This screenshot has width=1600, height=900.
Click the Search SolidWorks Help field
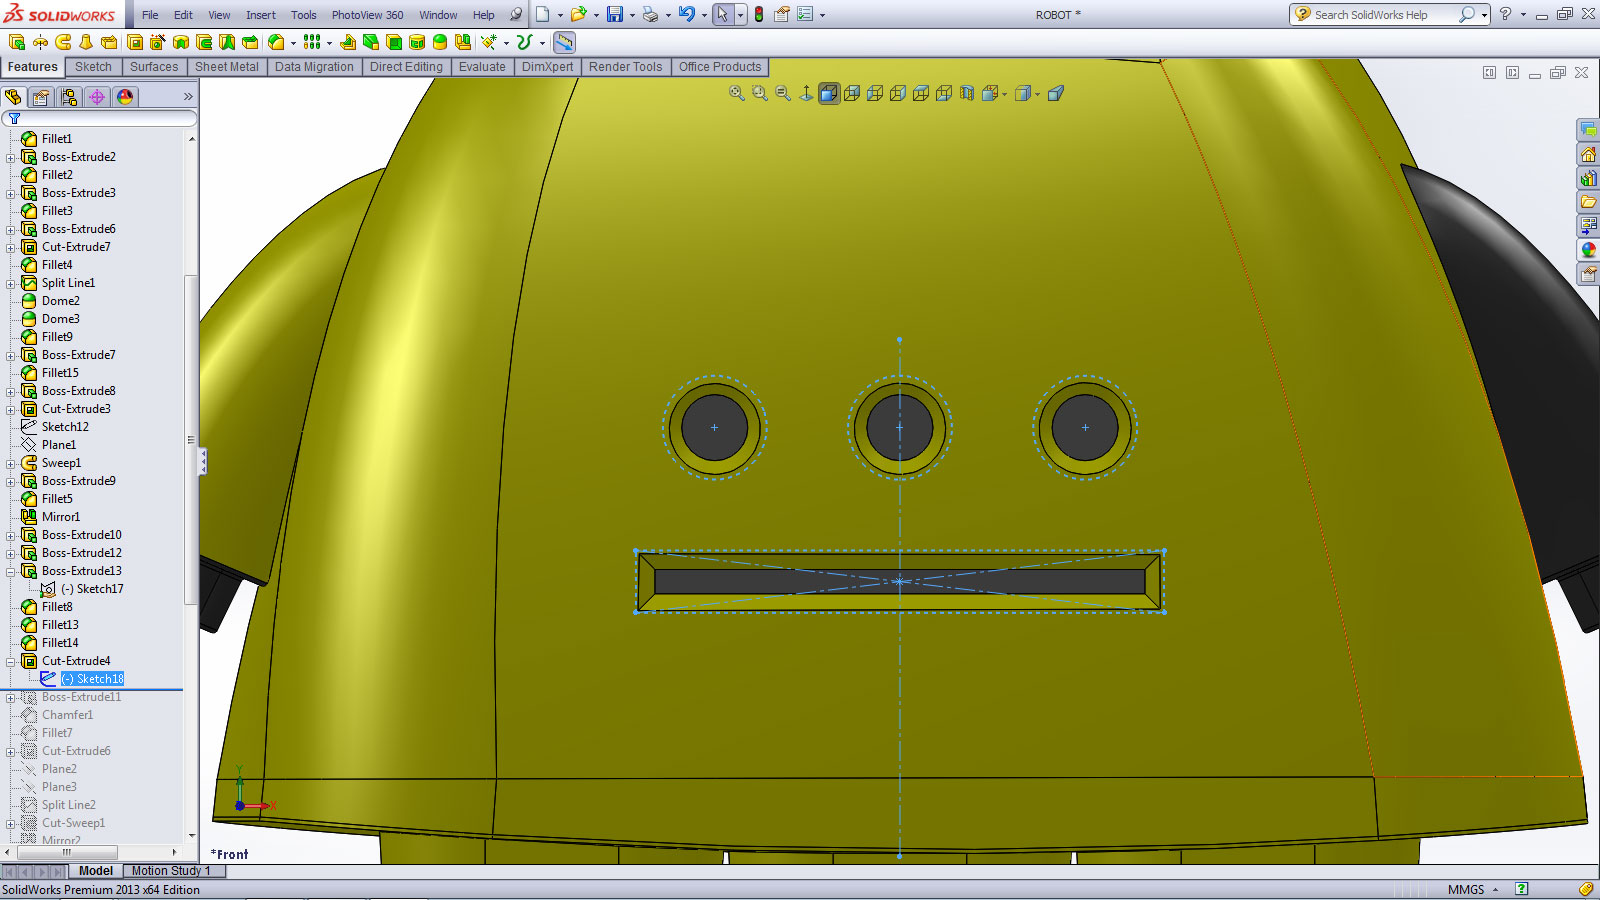pos(1384,15)
